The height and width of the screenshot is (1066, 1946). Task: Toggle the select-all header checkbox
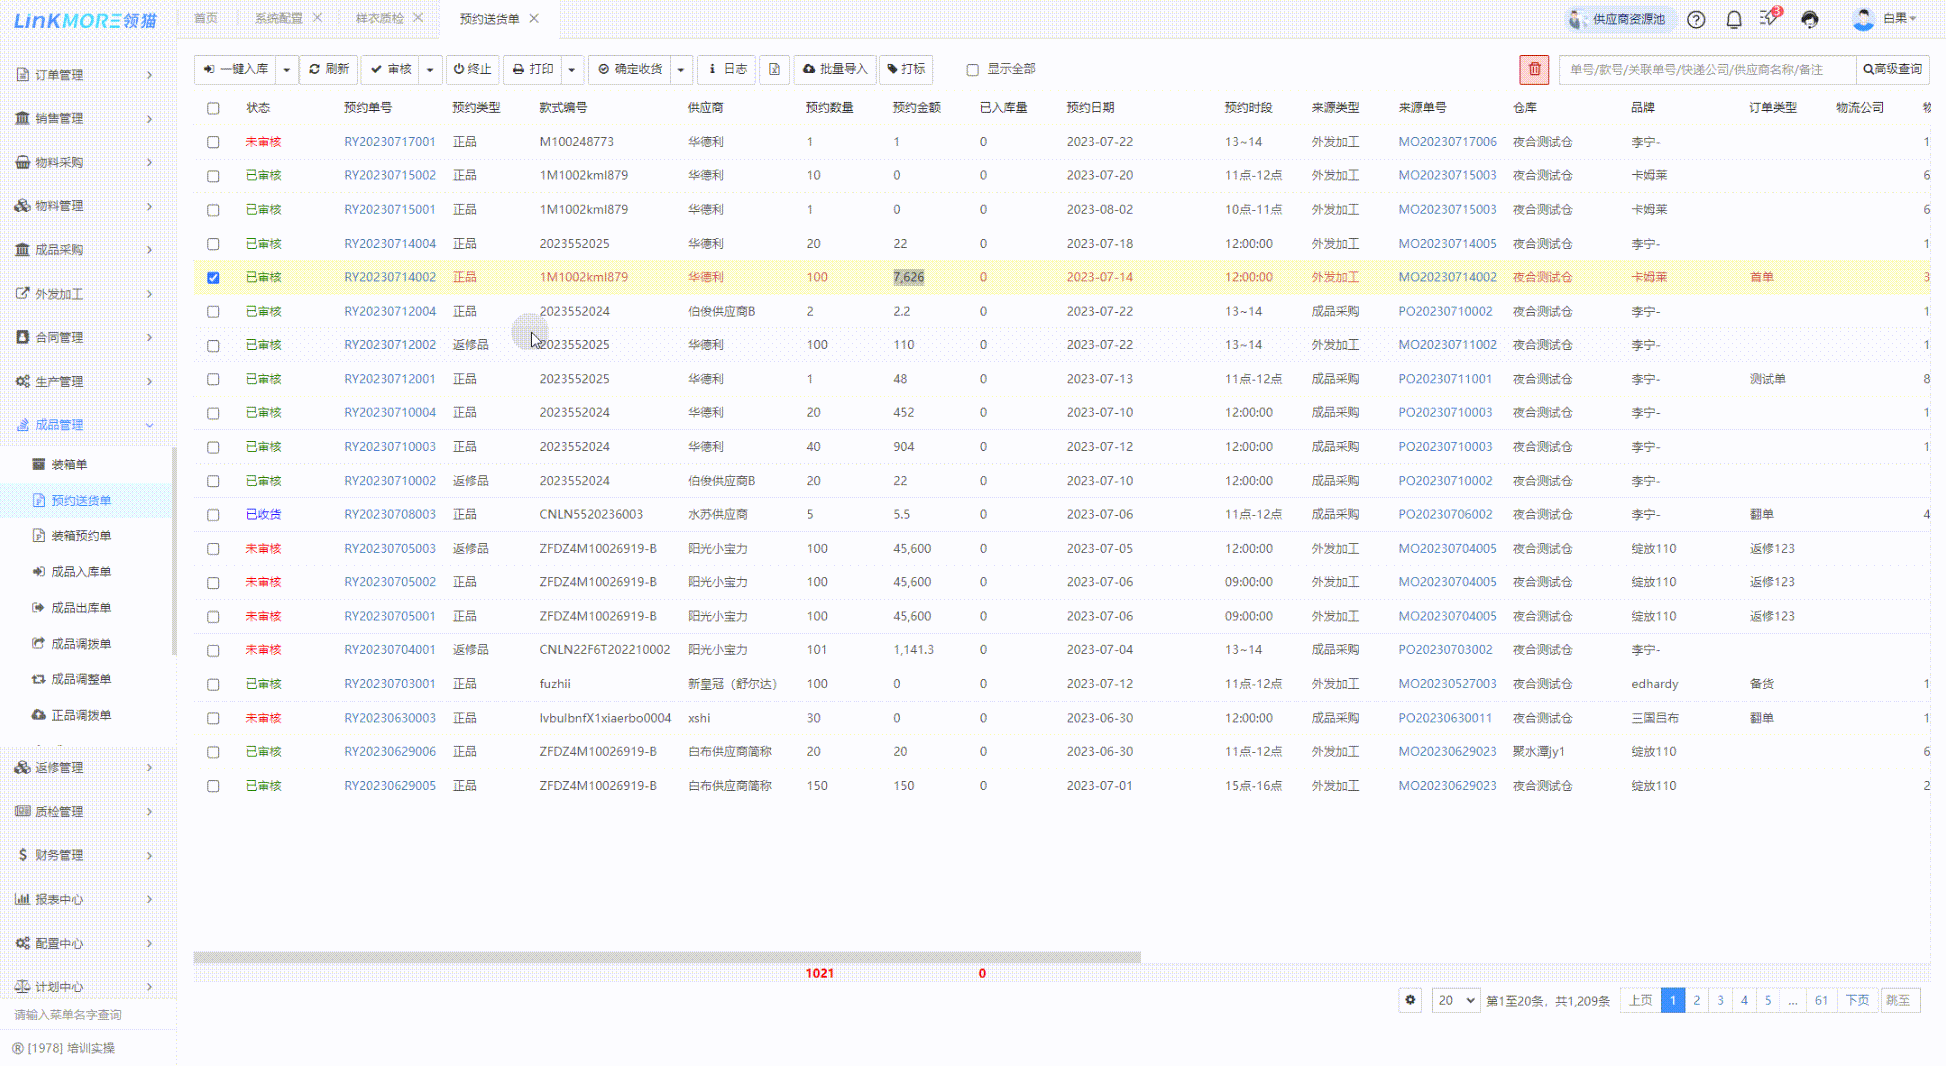pyautogui.click(x=213, y=108)
